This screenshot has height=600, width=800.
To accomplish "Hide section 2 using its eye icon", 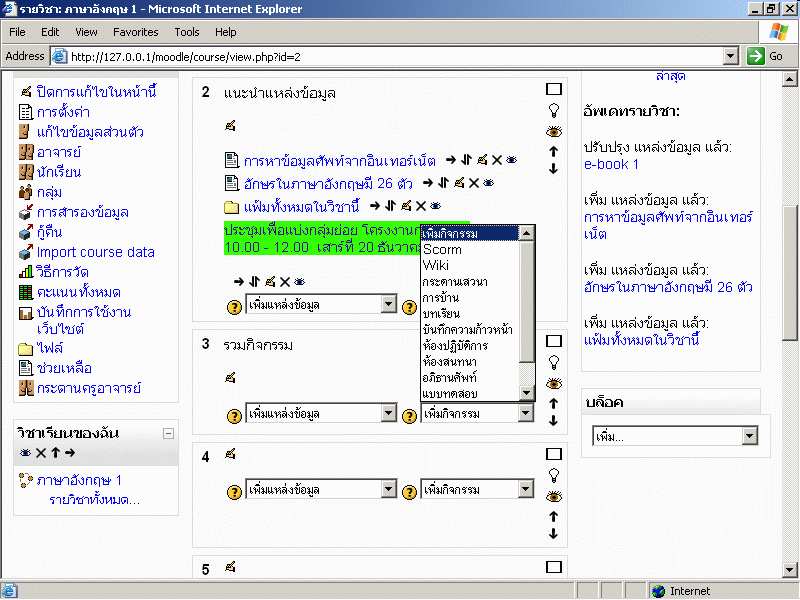I will [553, 131].
